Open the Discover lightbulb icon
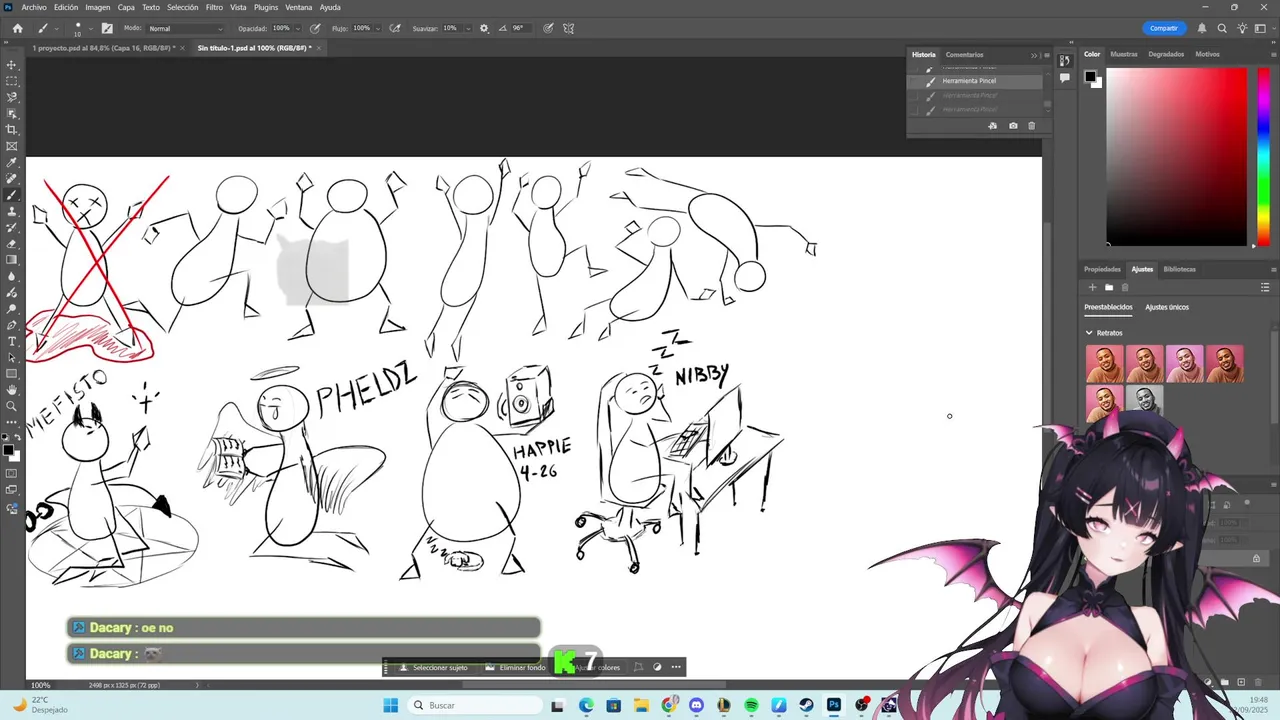Viewport: 1280px width, 720px height. tap(1241, 28)
